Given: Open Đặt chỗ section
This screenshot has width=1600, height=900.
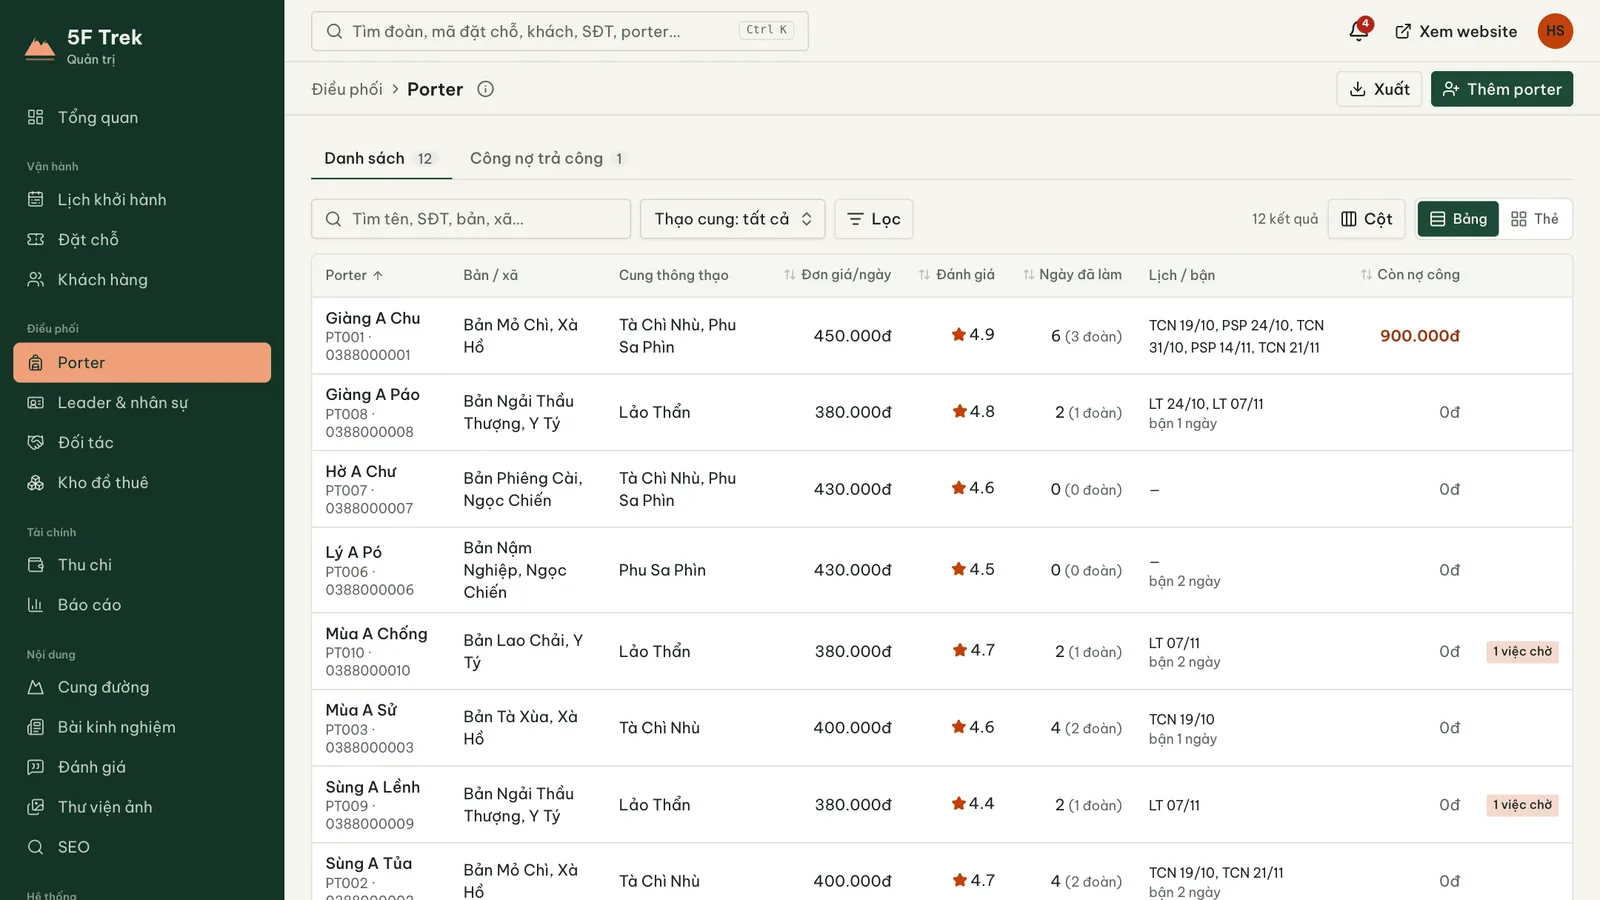Looking at the screenshot, I should pos(142,239).
